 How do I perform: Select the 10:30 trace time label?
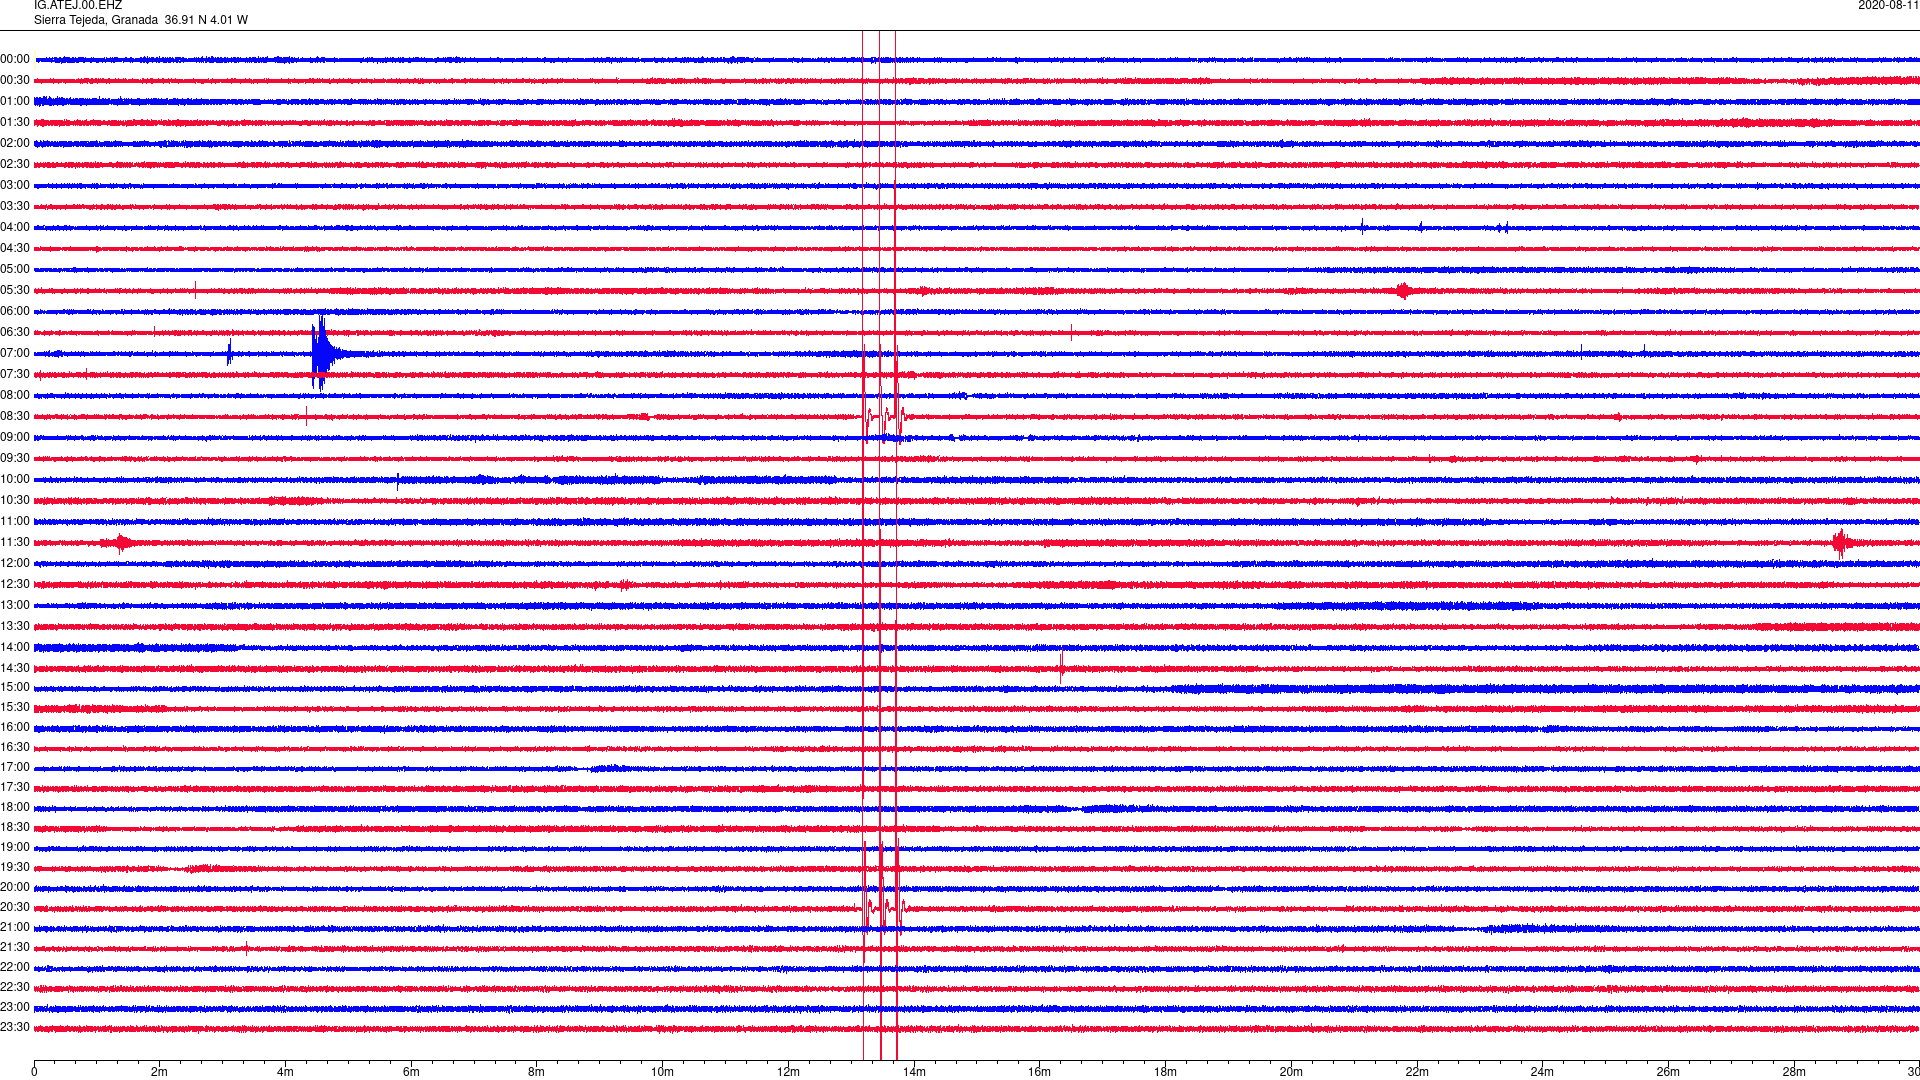tap(15, 501)
